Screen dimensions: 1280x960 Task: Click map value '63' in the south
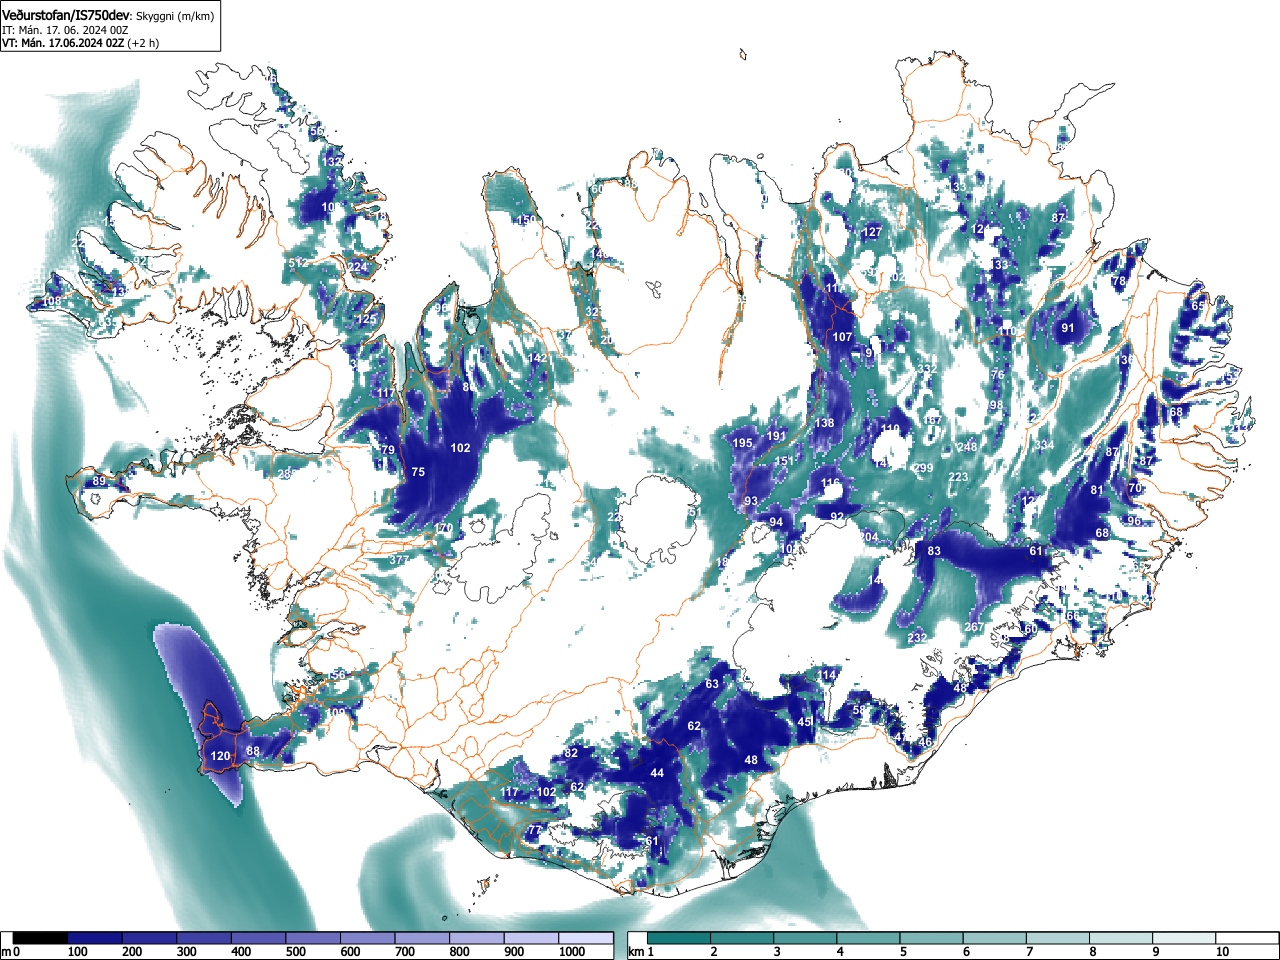coord(712,684)
